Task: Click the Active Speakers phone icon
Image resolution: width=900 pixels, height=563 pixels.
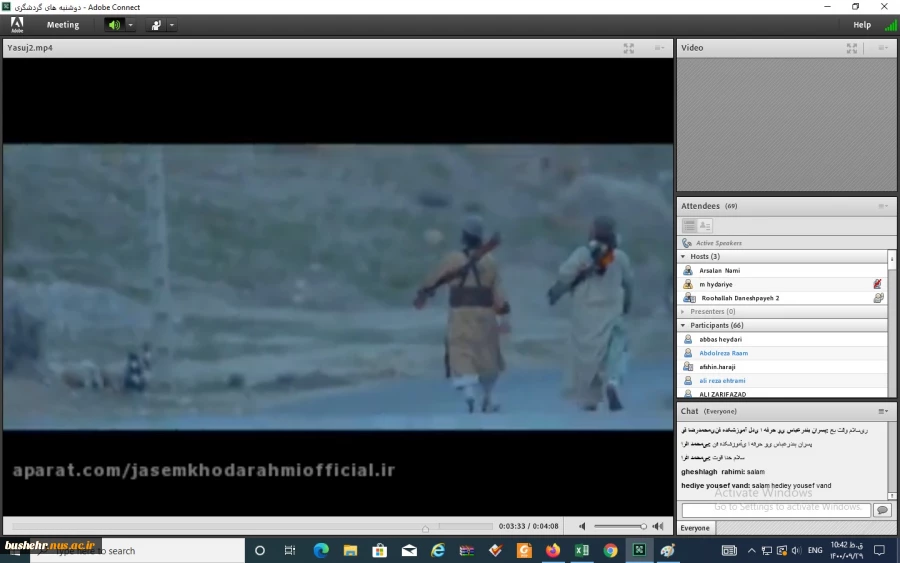Action: click(687, 243)
